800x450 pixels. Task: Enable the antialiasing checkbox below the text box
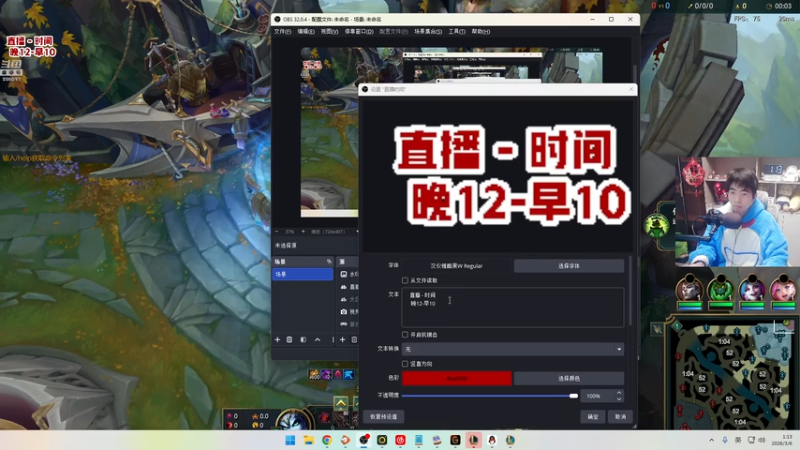coord(405,335)
